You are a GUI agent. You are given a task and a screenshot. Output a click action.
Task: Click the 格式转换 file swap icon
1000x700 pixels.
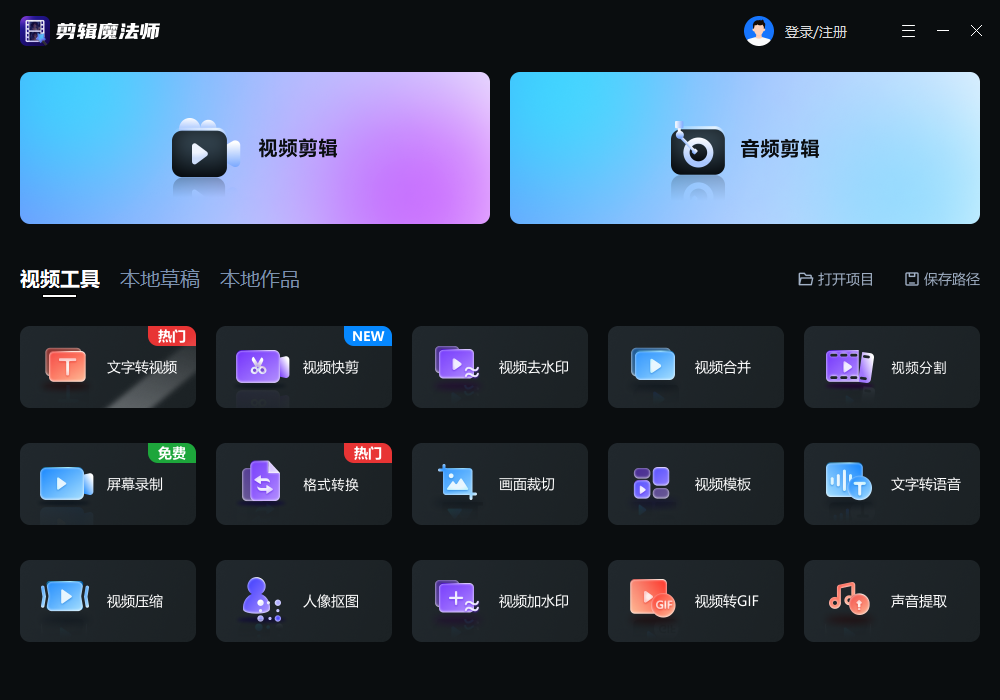(x=261, y=481)
